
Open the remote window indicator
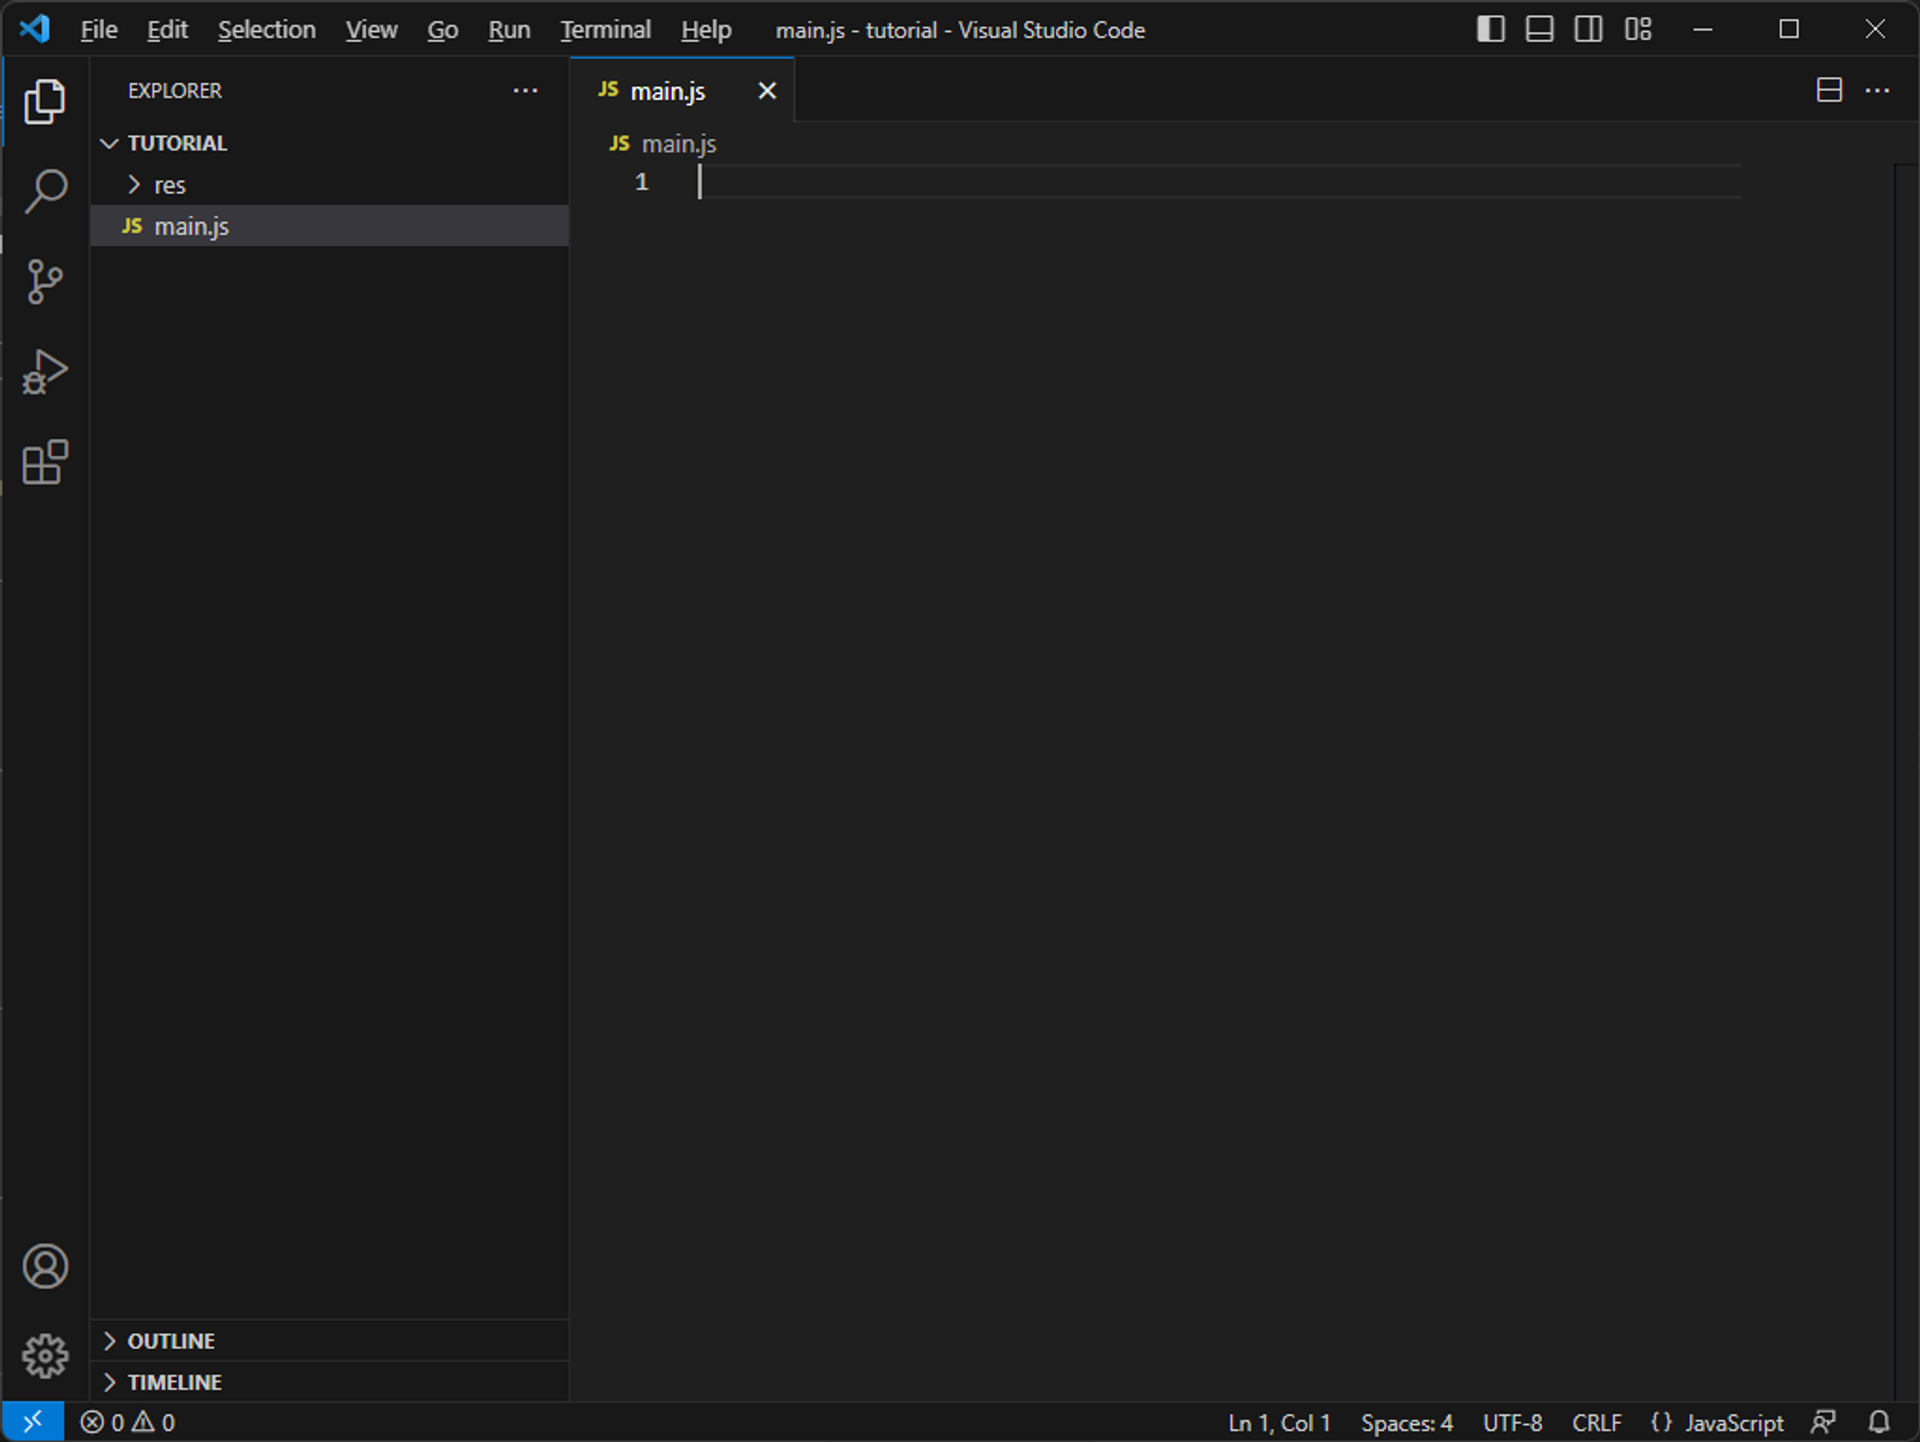(33, 1422)
